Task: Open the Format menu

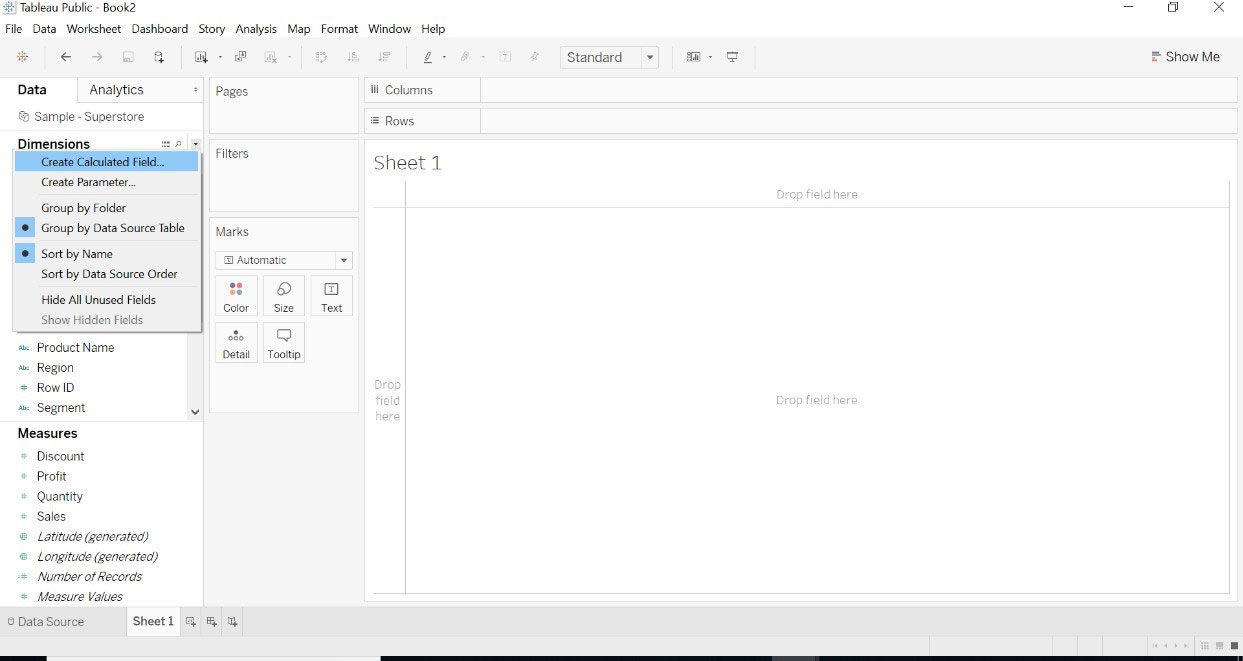Action: [339, 29]
